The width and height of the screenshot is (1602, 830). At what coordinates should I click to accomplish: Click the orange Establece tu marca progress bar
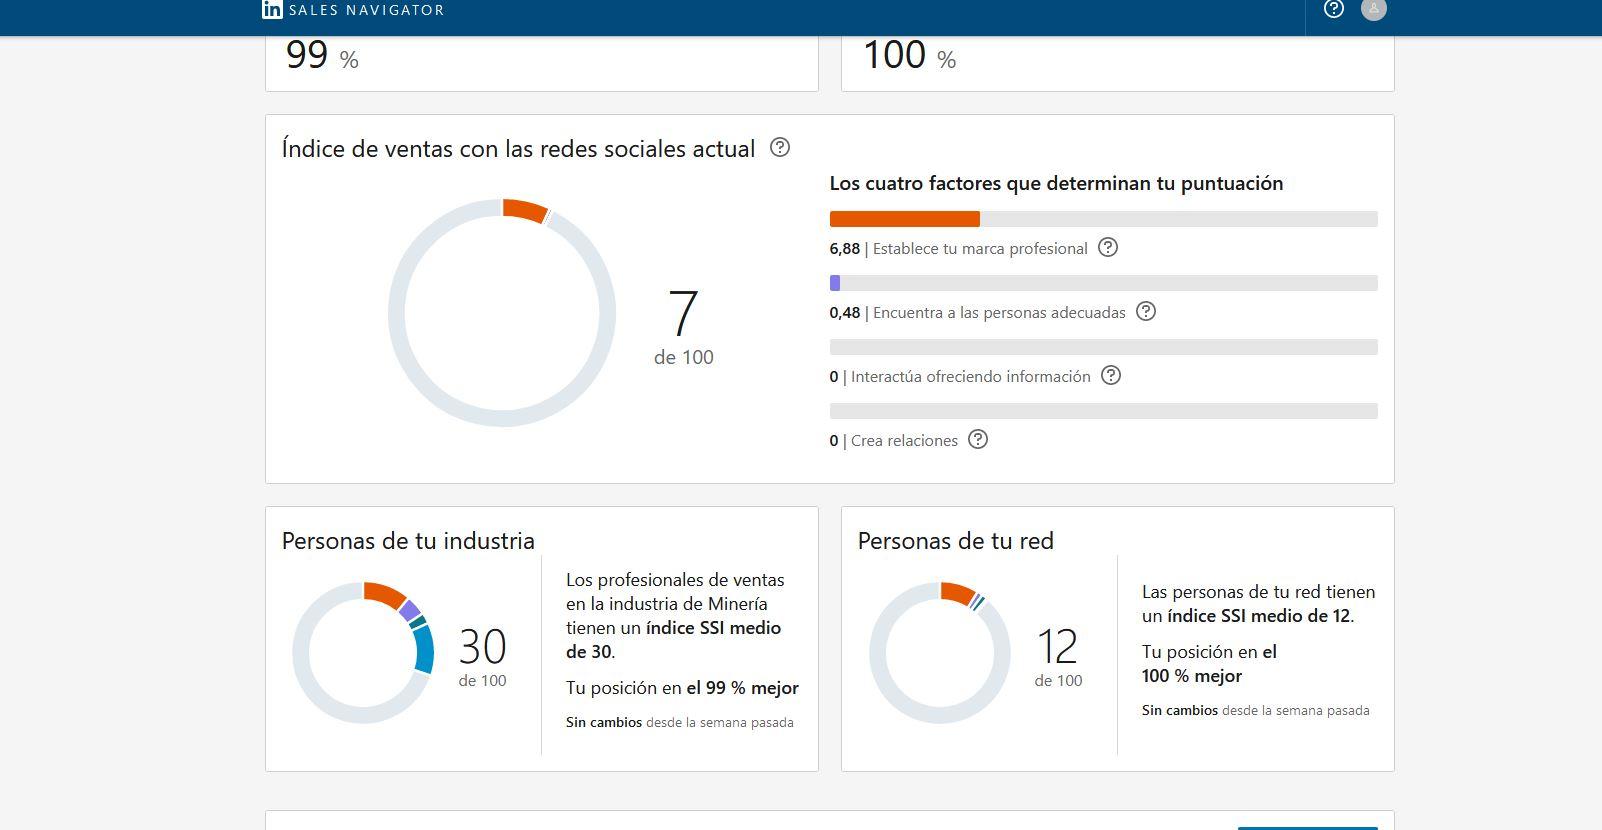[x=905, y=219]
